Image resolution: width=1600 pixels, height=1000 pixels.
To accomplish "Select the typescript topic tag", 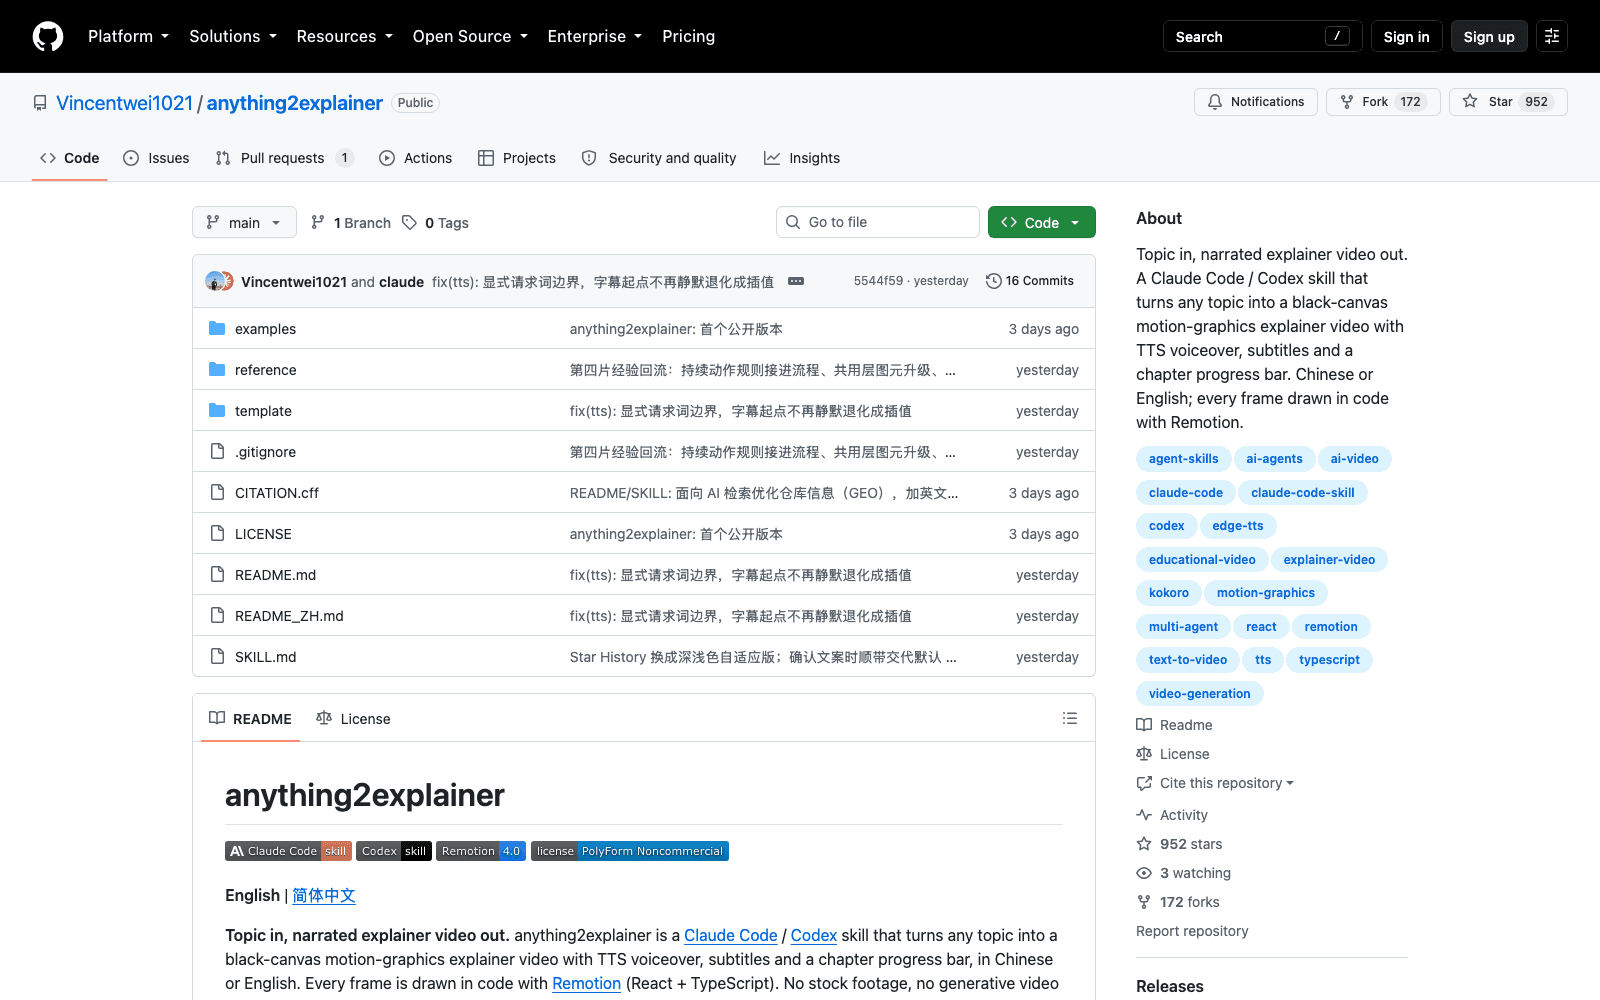I will coord(1329,659).
